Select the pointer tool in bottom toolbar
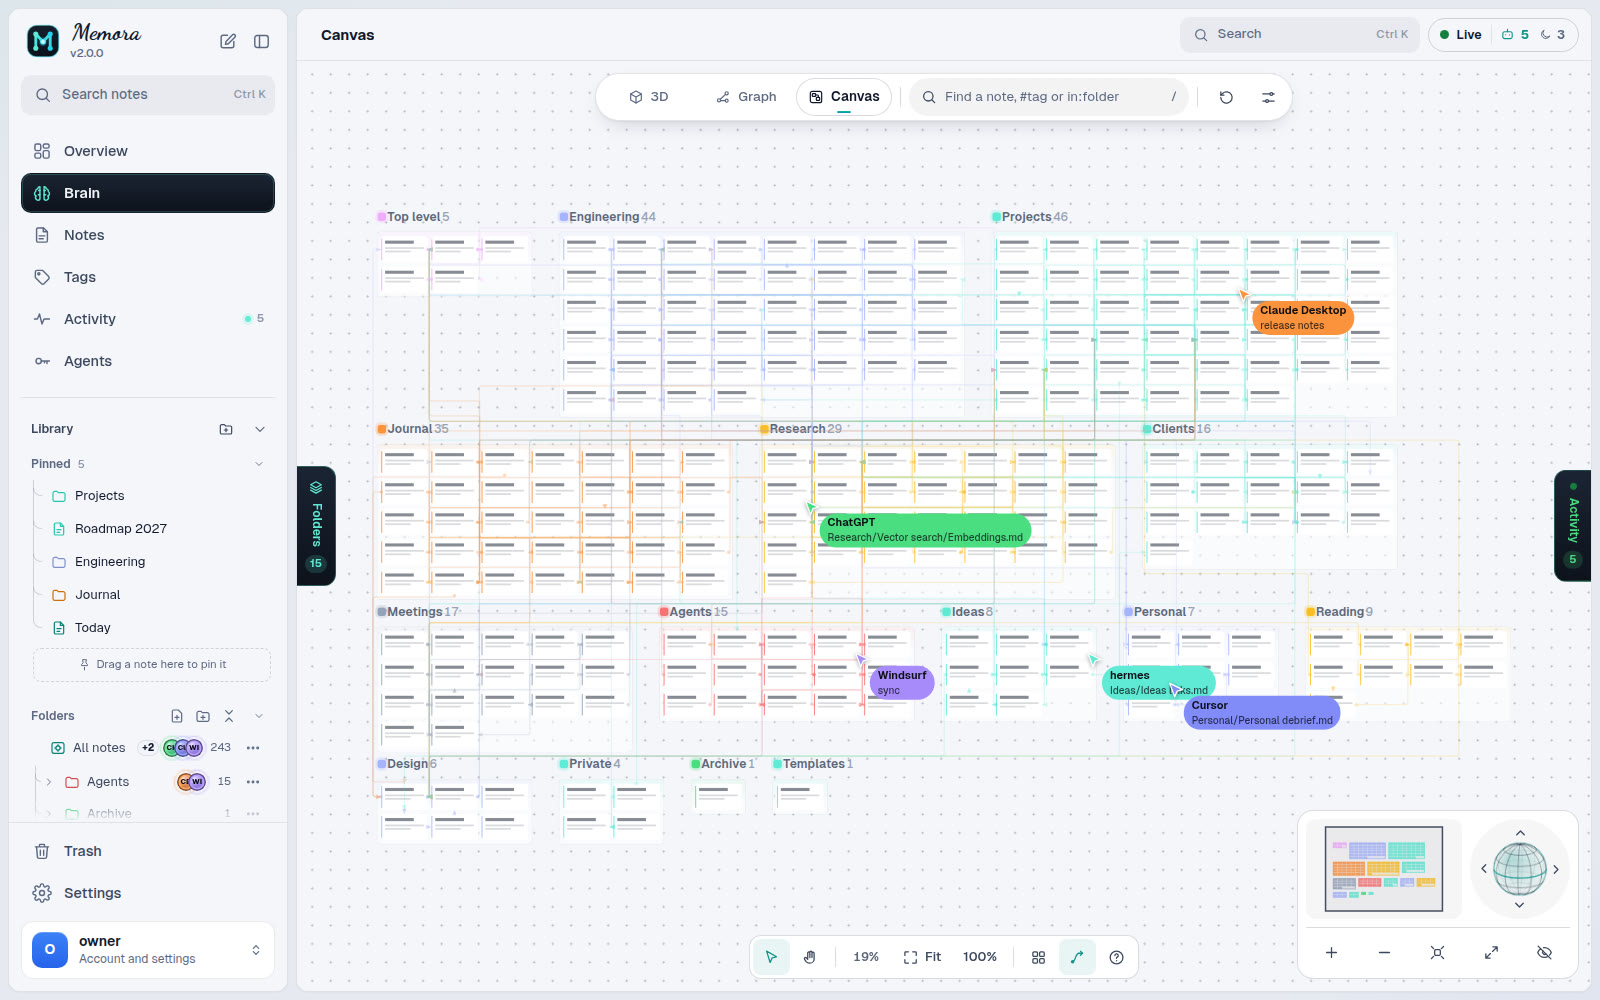This screenshot has width=1600, height=1000. point(771,957)
